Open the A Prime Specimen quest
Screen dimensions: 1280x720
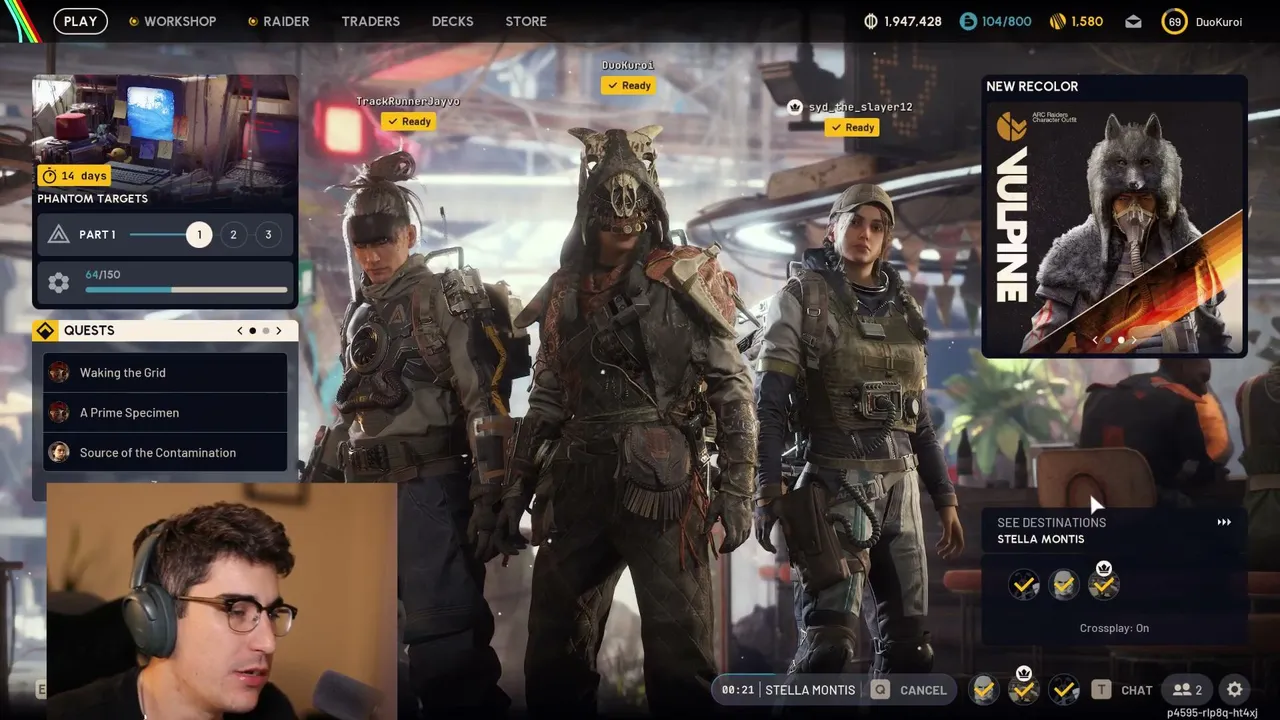[x=165, y=412]
